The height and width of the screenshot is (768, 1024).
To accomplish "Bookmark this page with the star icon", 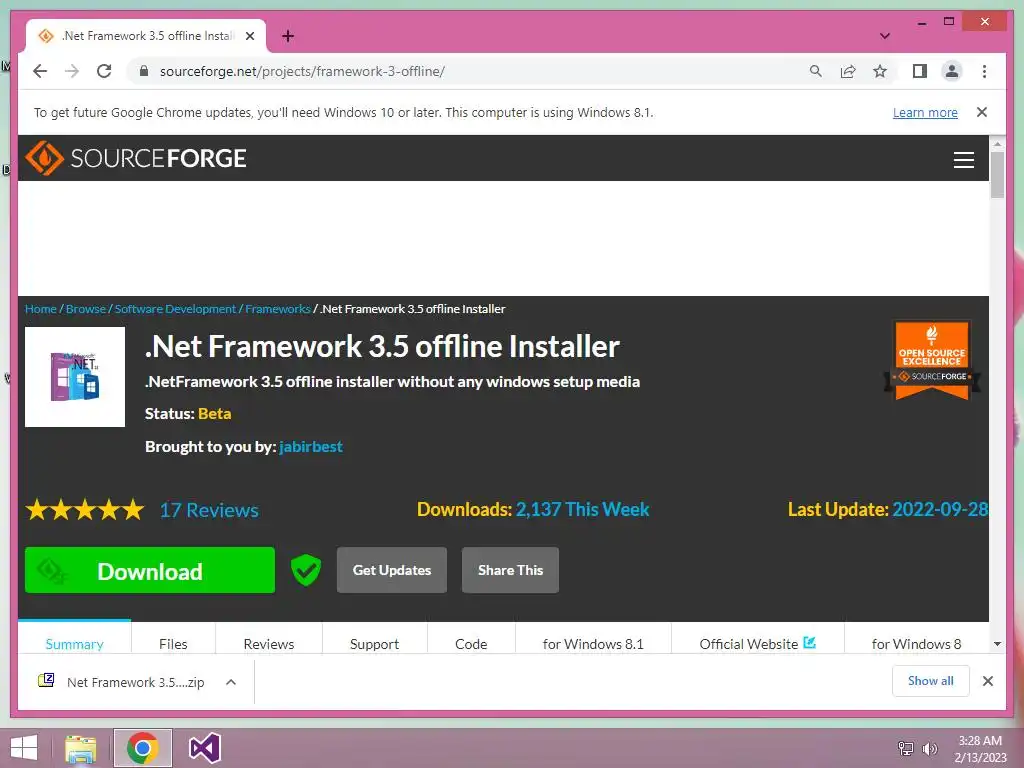I will click(x=880, y=71).
